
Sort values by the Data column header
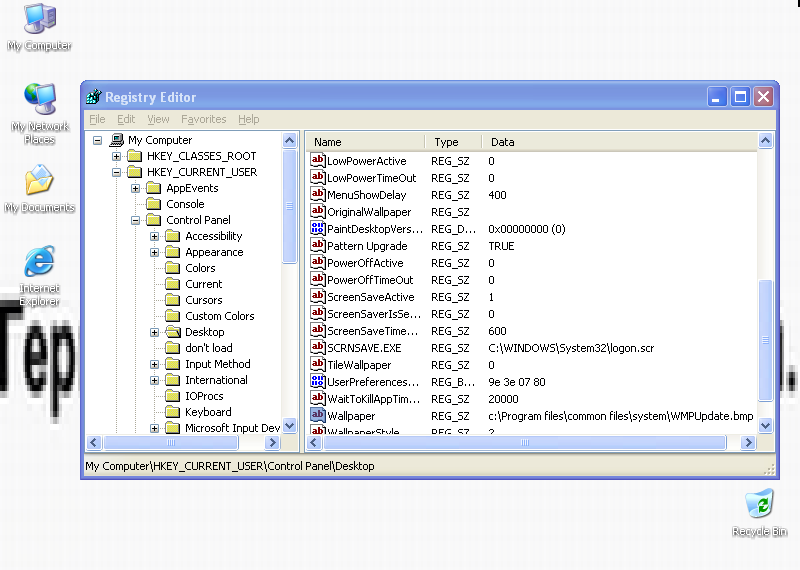coord(619,142)
